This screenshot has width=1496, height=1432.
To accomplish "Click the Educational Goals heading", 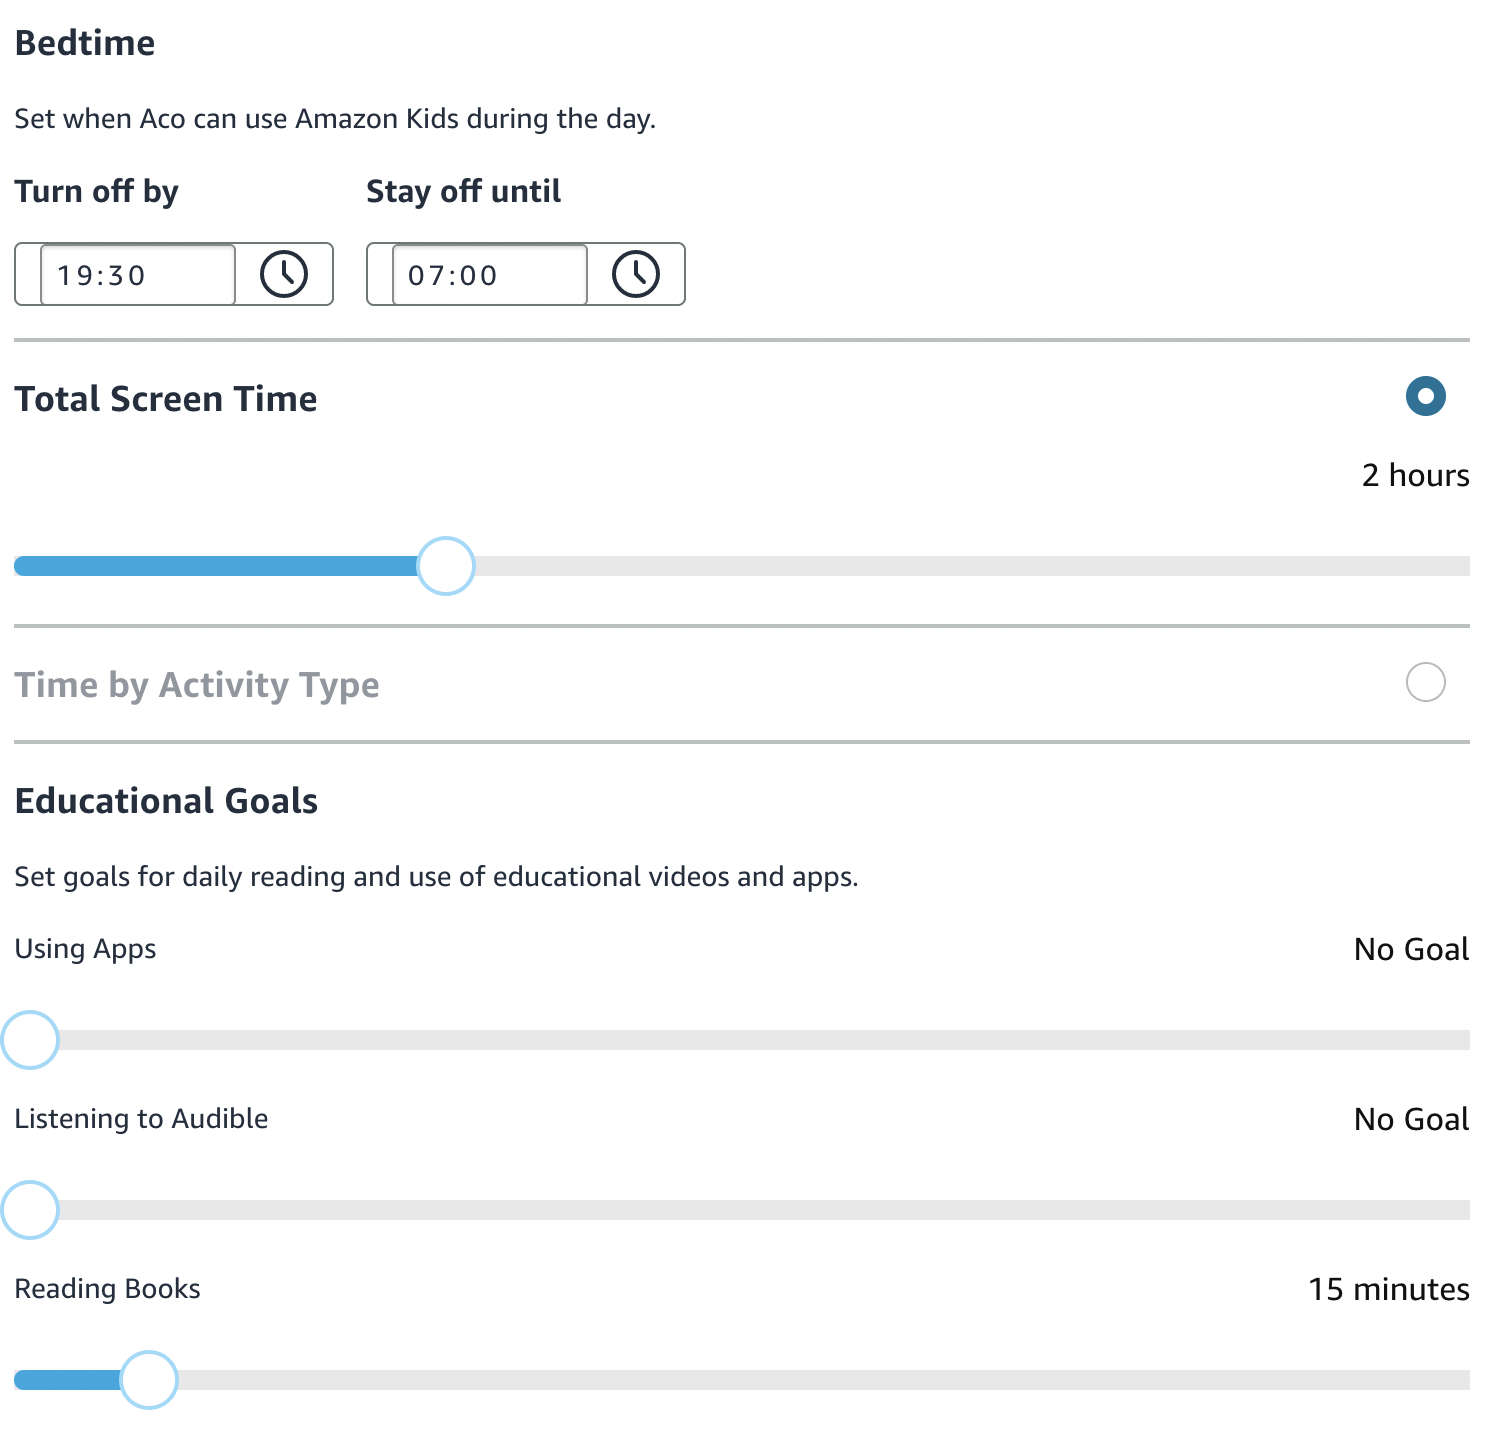I will [x=166, y=801].
